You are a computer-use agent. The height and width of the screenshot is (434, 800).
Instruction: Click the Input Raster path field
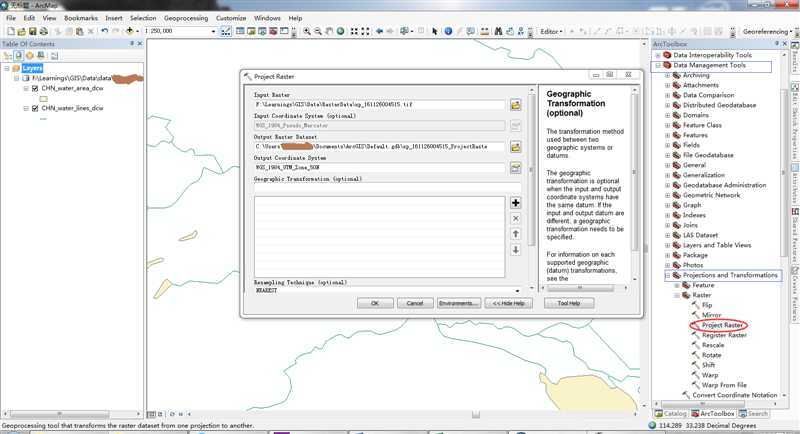[380, 105]
